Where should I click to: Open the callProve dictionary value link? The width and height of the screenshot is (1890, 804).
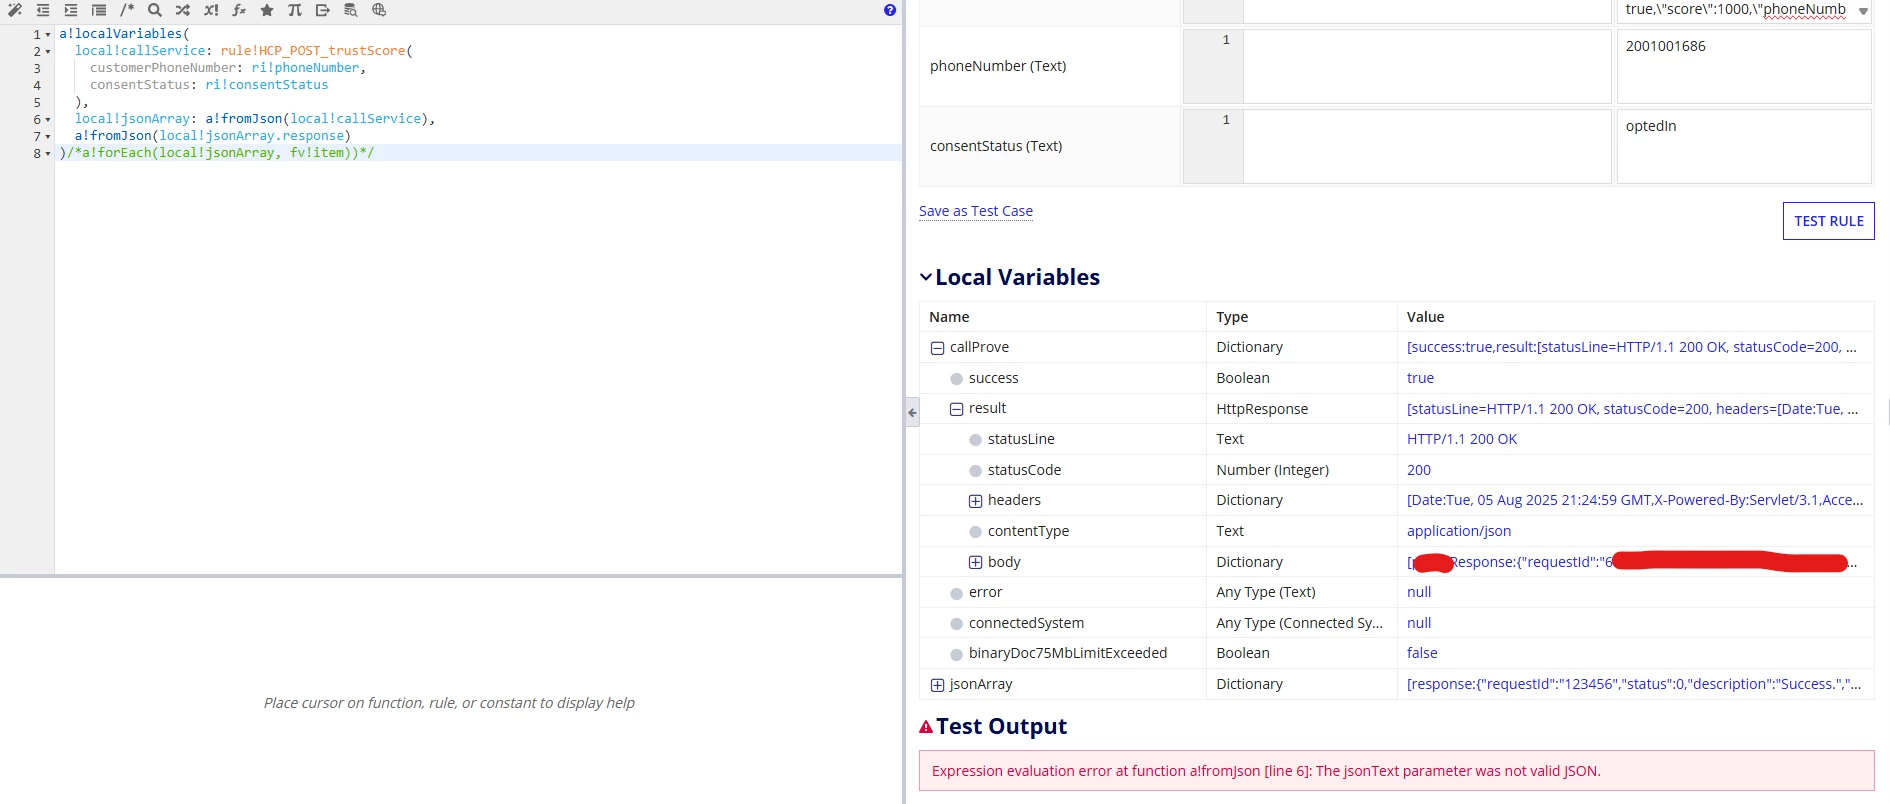[x=1631, y=347]
